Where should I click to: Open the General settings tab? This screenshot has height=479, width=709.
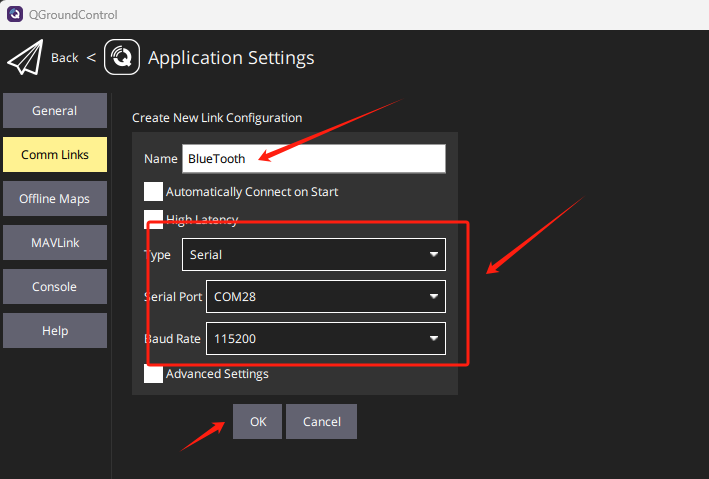[x=54, y=111]
